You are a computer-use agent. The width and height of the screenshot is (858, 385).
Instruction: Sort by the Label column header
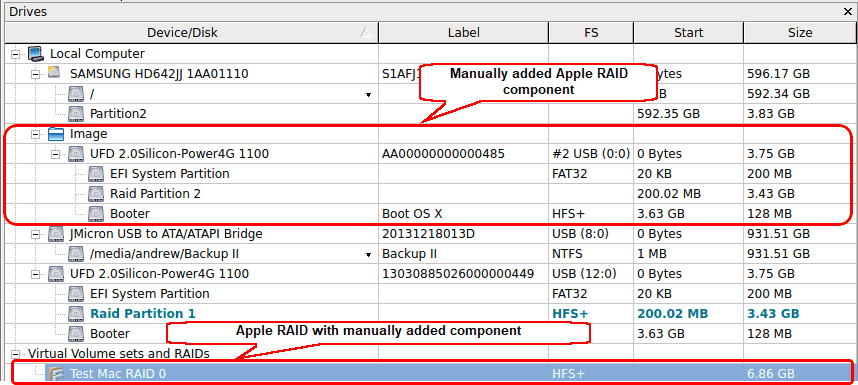pyautogui.click(x=463, y=33)
